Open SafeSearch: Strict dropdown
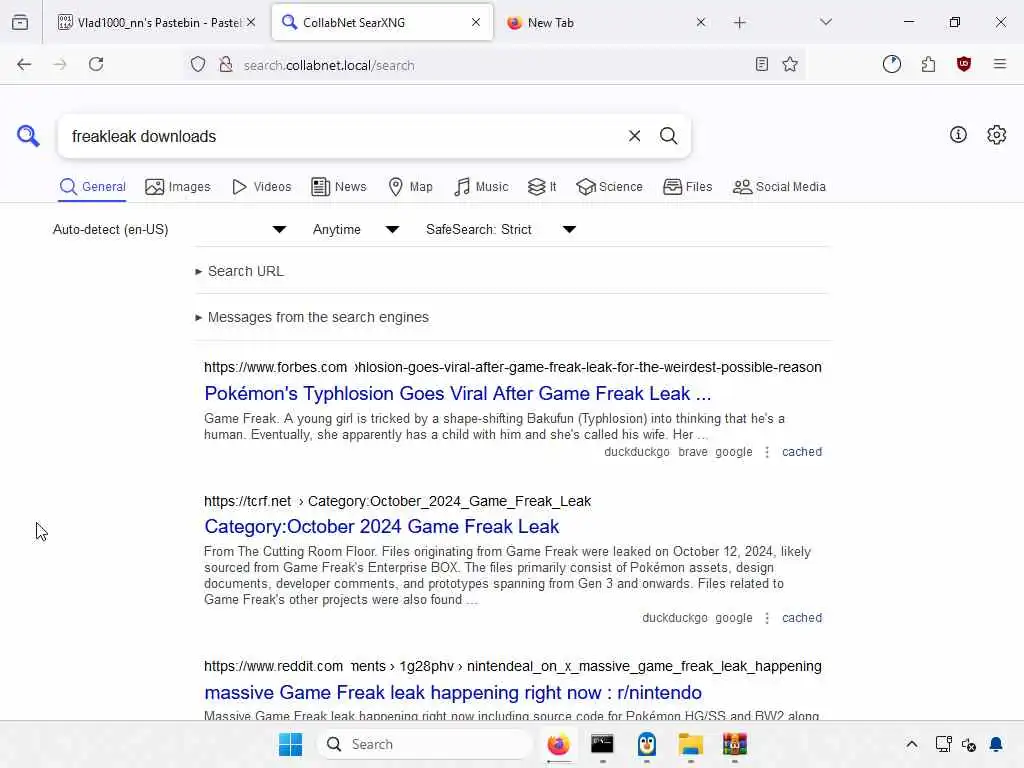This screenshot has width=1024, height=768. pos(501,229)
